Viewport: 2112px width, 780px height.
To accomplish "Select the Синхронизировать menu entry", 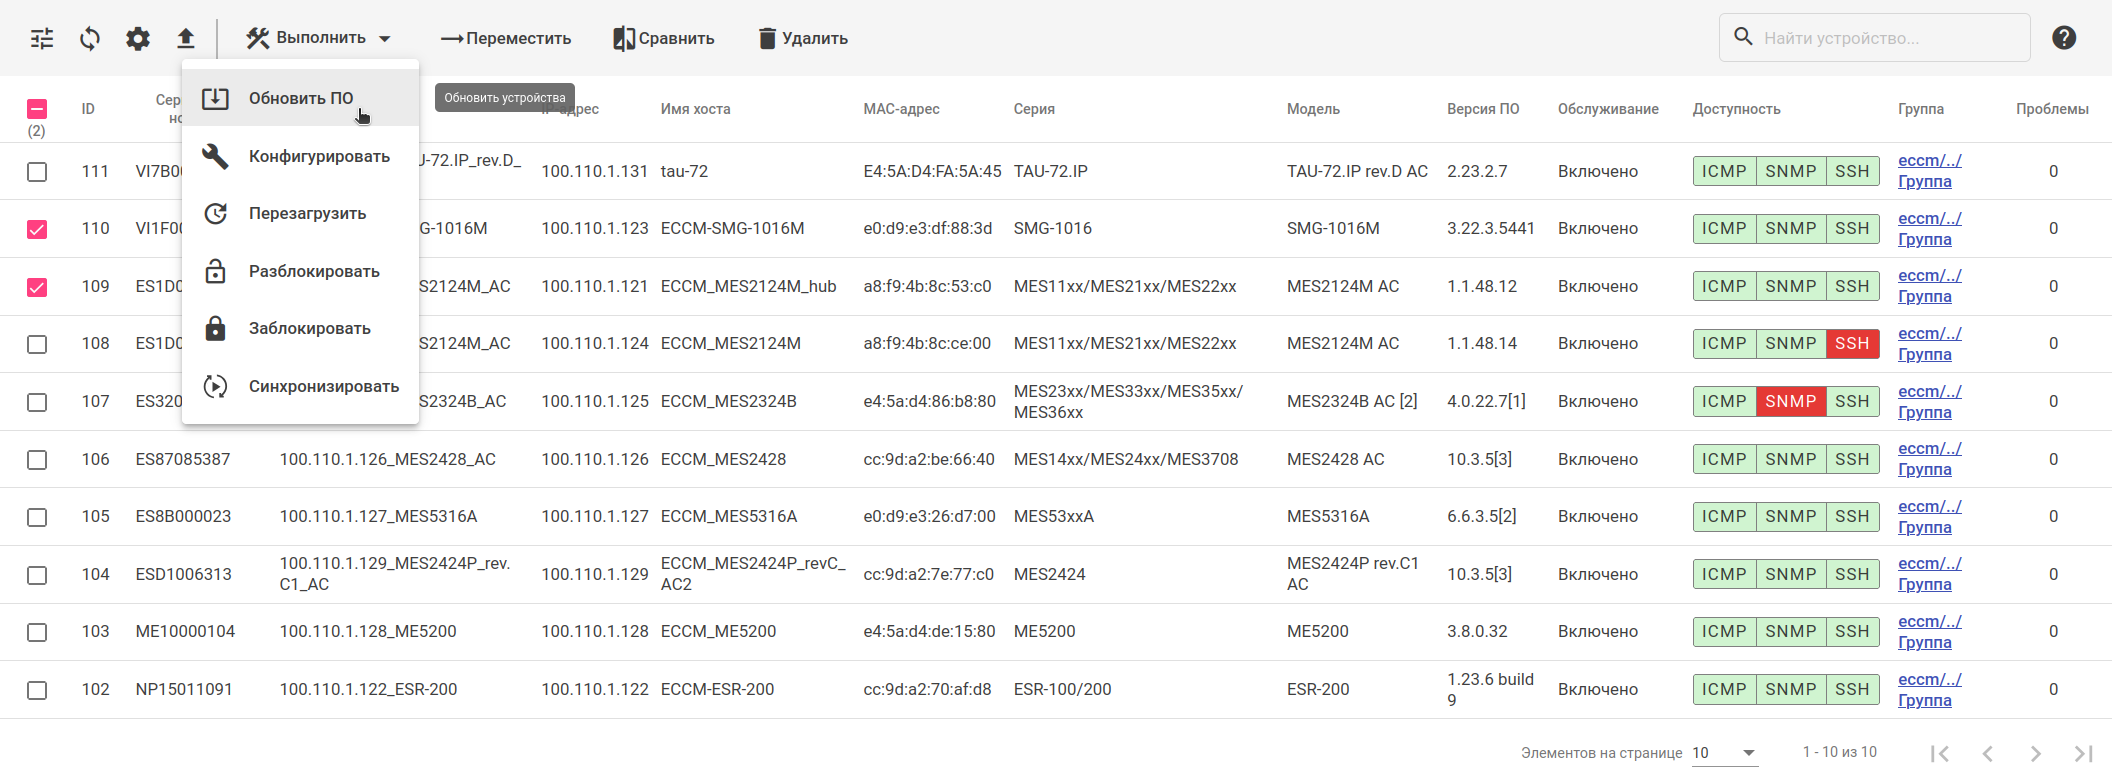I will tap(323, 387).
